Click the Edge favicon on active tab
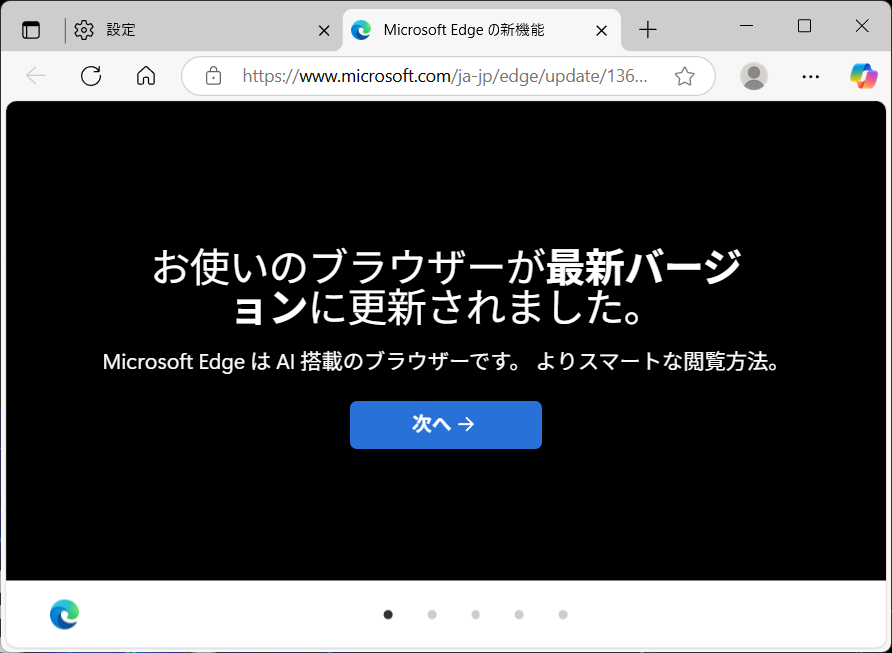The height and width of the screenshot is (653, 892). tap(361, 30)
